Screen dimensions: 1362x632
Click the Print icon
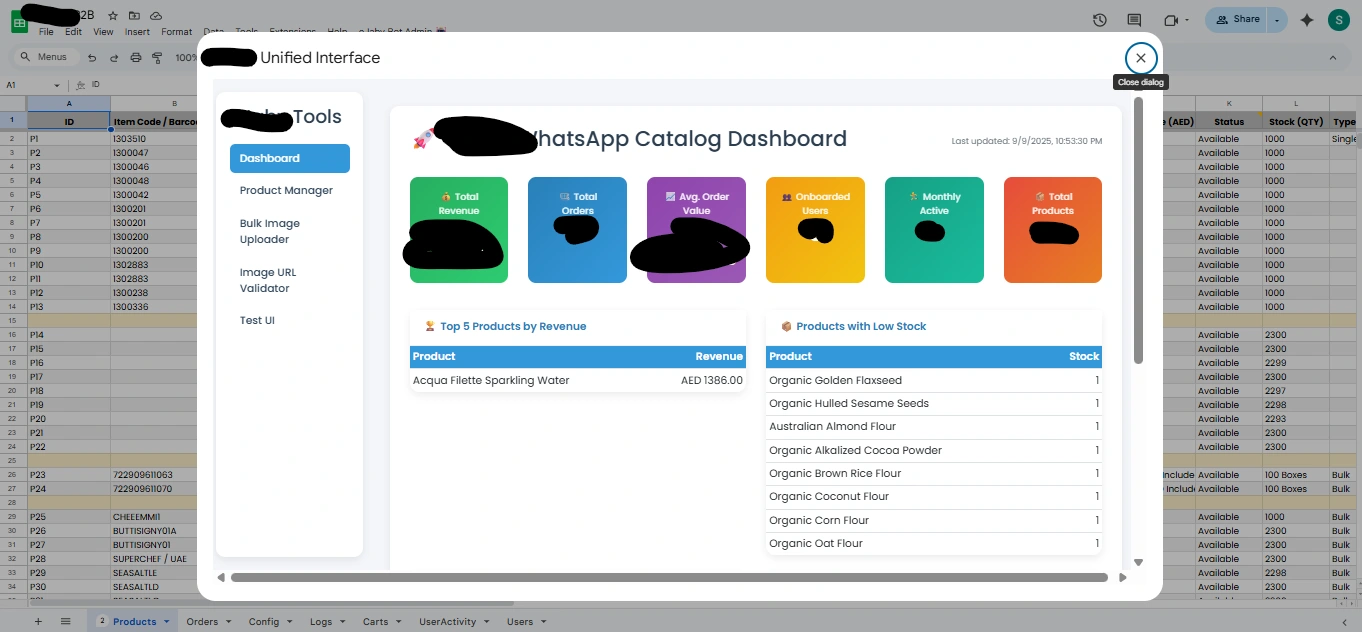tap(135, 57)
